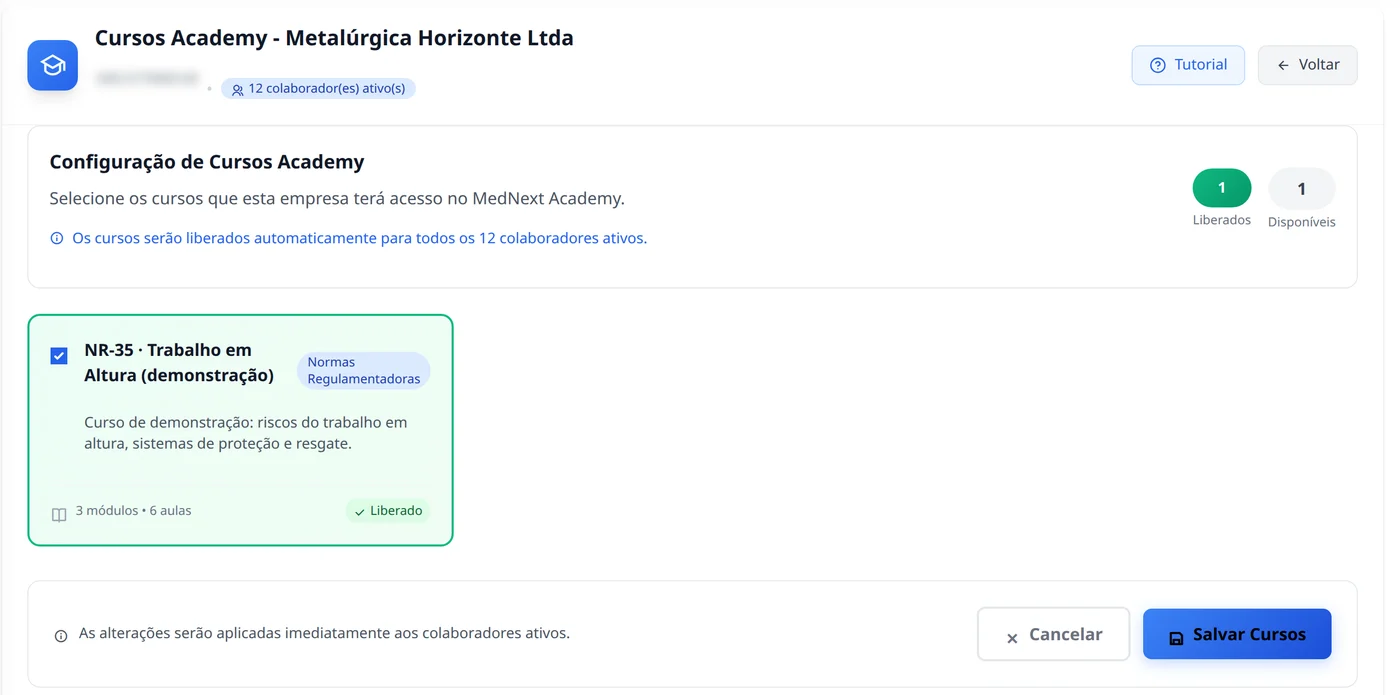
Task: Uncheck the NR-35 Trabalho em Altura checkbox
Action: [59, 356]
